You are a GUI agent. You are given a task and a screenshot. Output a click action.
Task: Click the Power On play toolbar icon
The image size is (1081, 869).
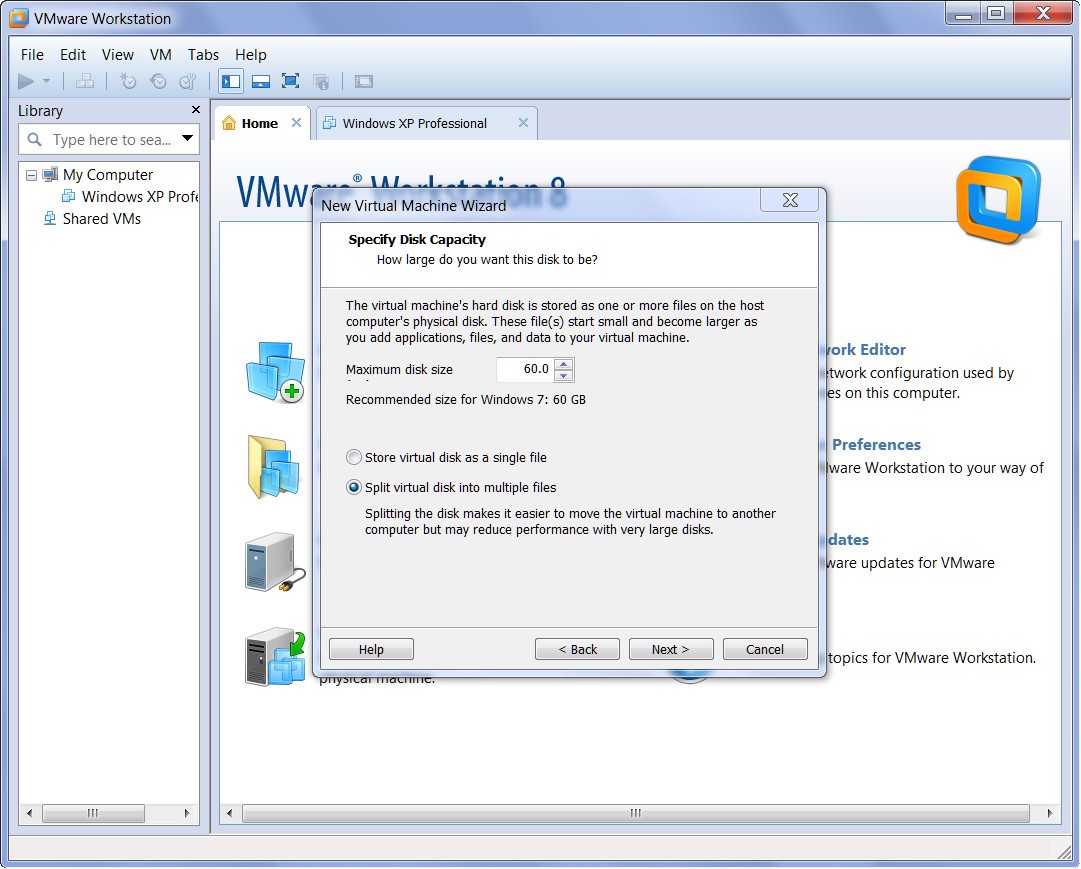26,81
